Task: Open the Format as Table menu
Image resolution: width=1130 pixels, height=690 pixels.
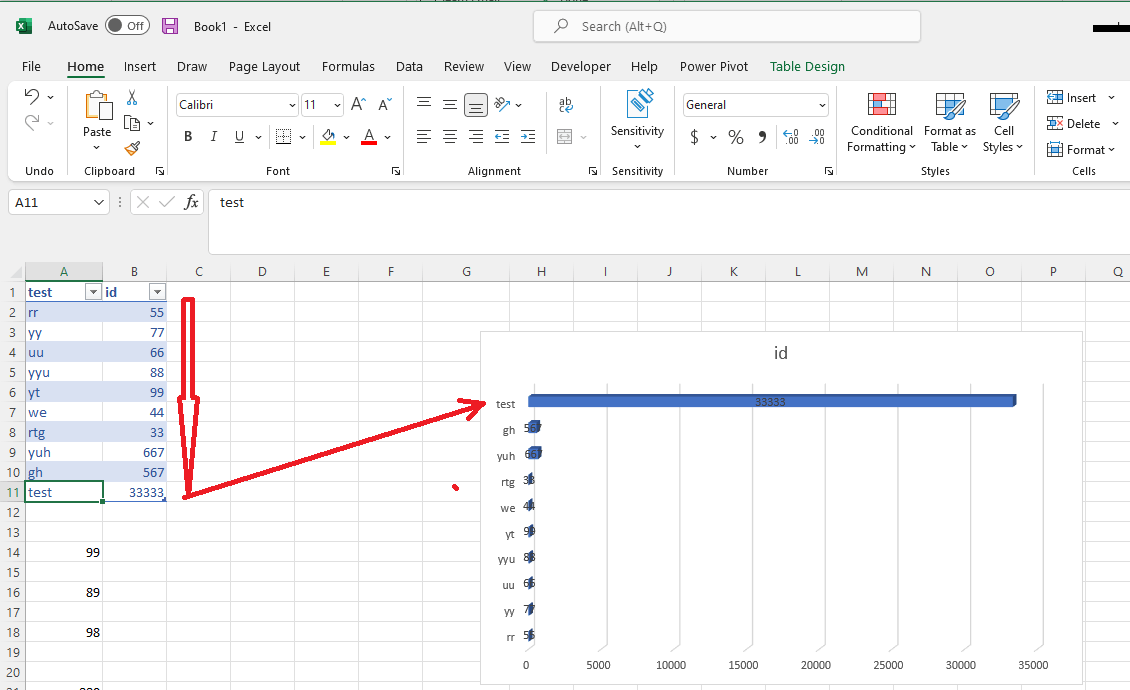Action: (949, 123)
